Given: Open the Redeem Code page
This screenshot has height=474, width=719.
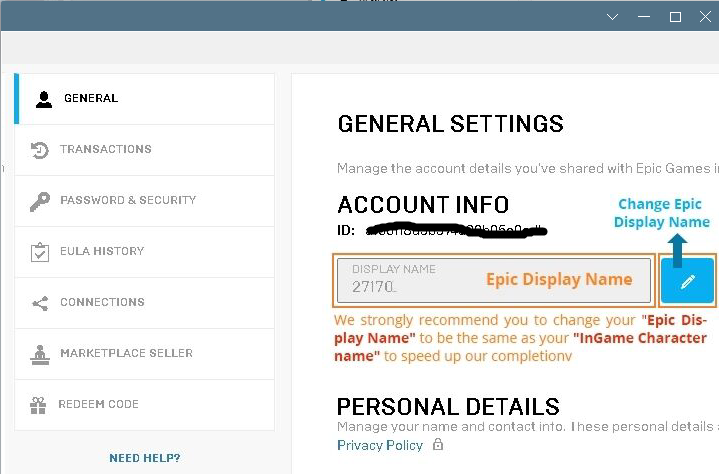Looking at the screenshot, I should point(144,405).
